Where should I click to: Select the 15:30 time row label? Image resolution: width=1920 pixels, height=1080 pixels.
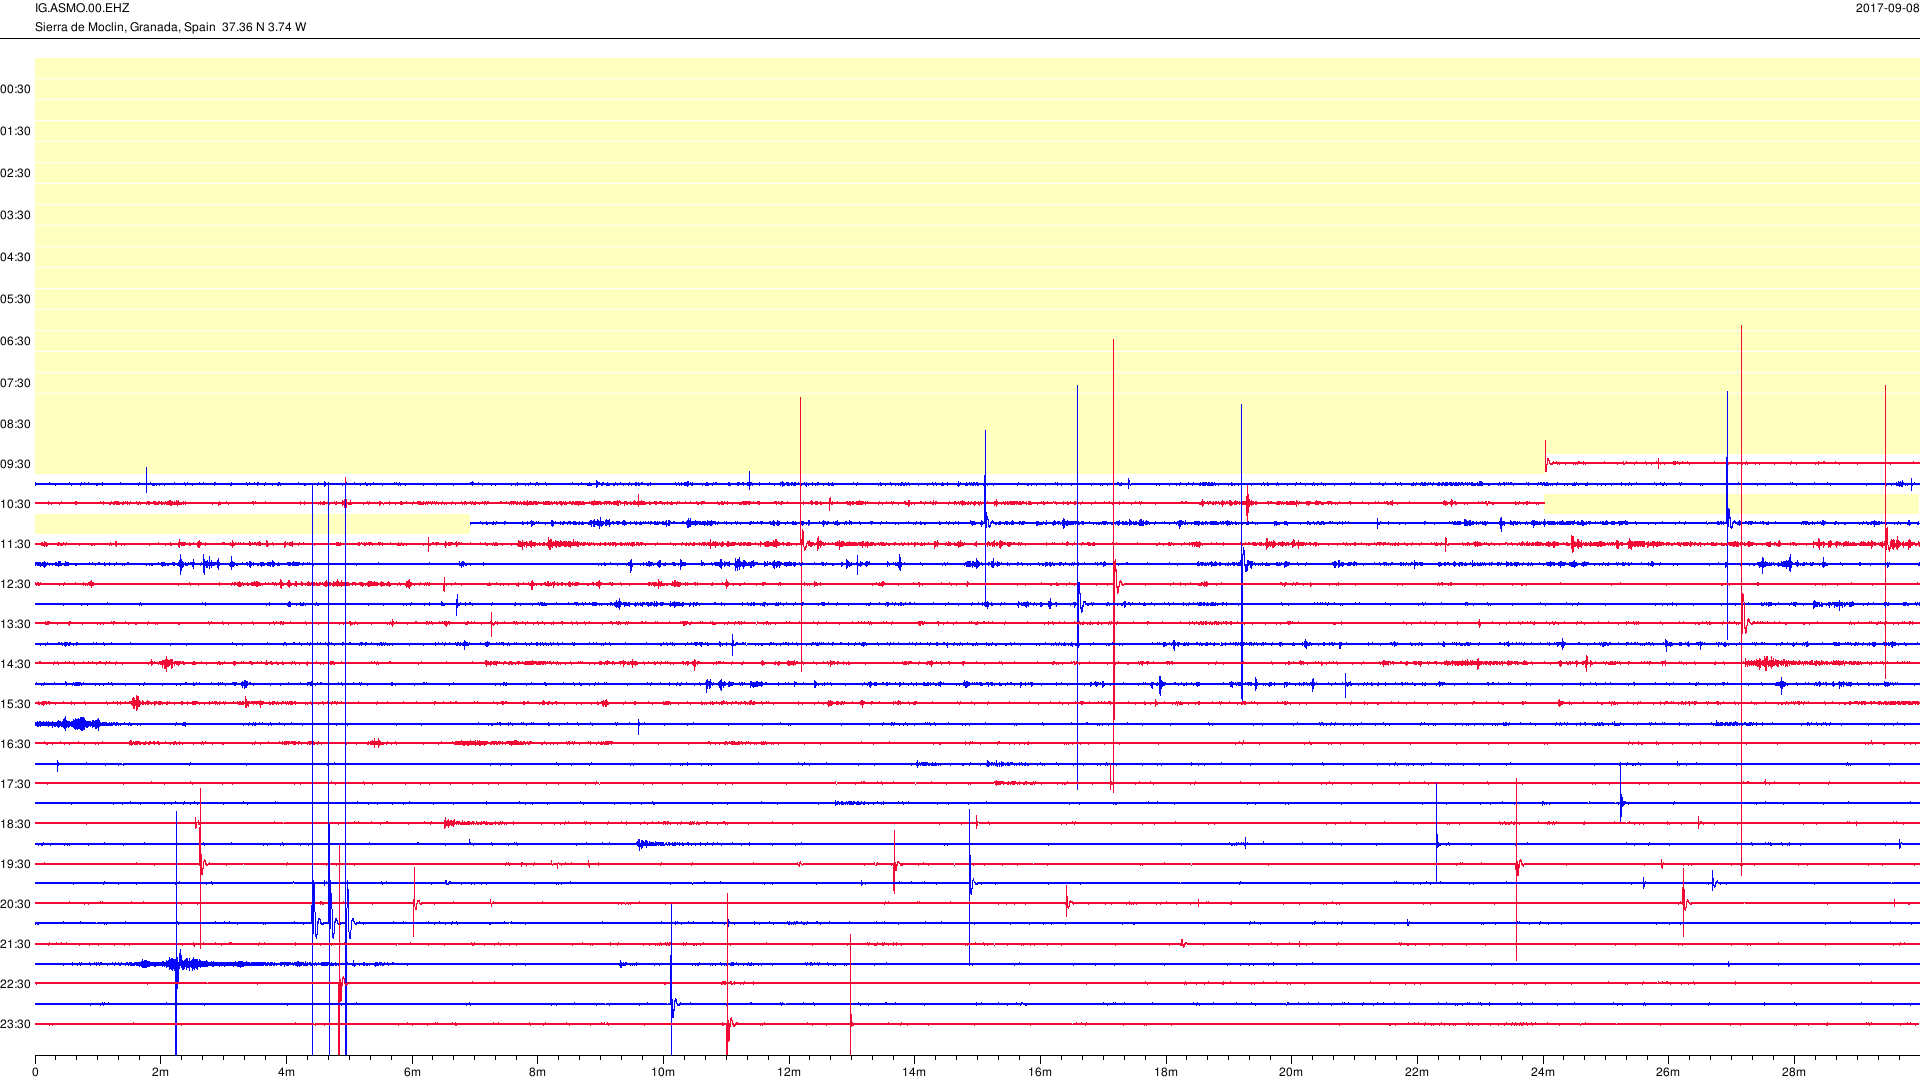[x=16, y=704]
